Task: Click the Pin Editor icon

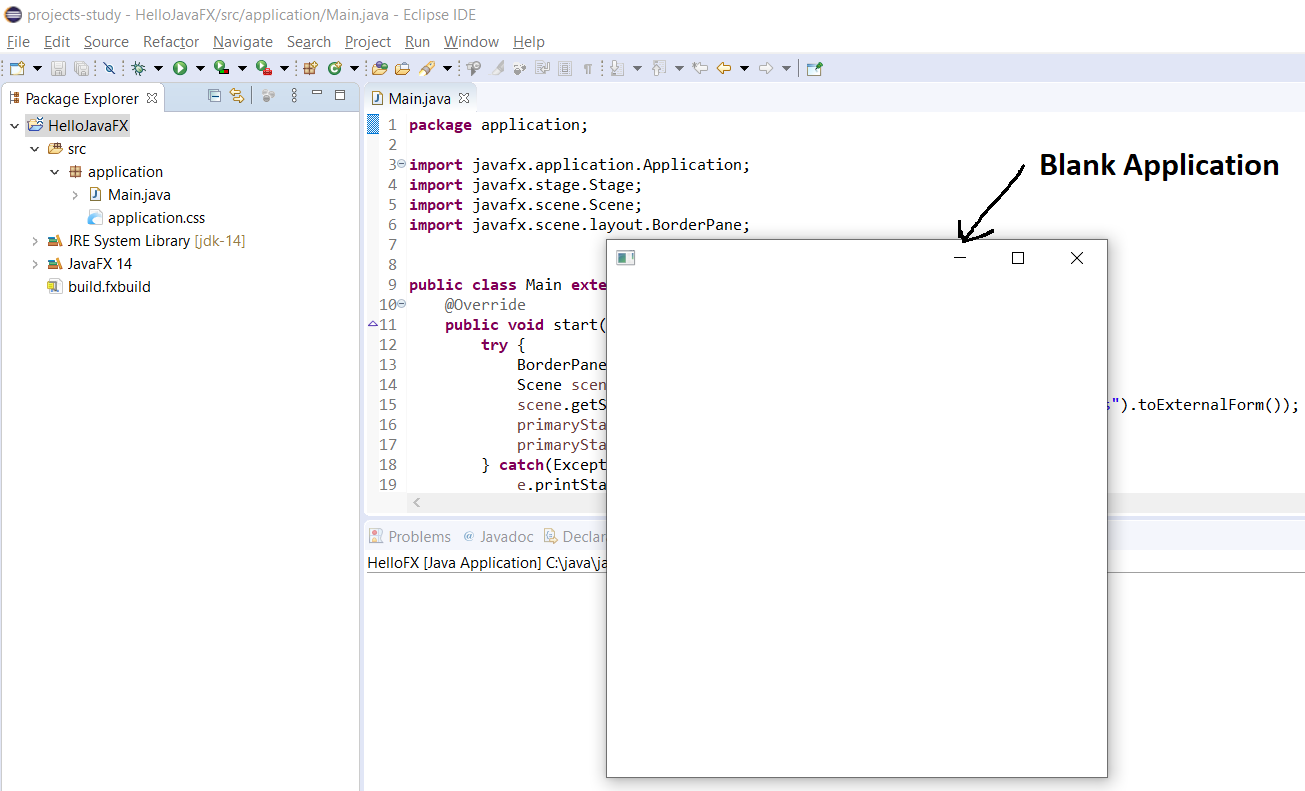Action: click(x=814, y=68)
